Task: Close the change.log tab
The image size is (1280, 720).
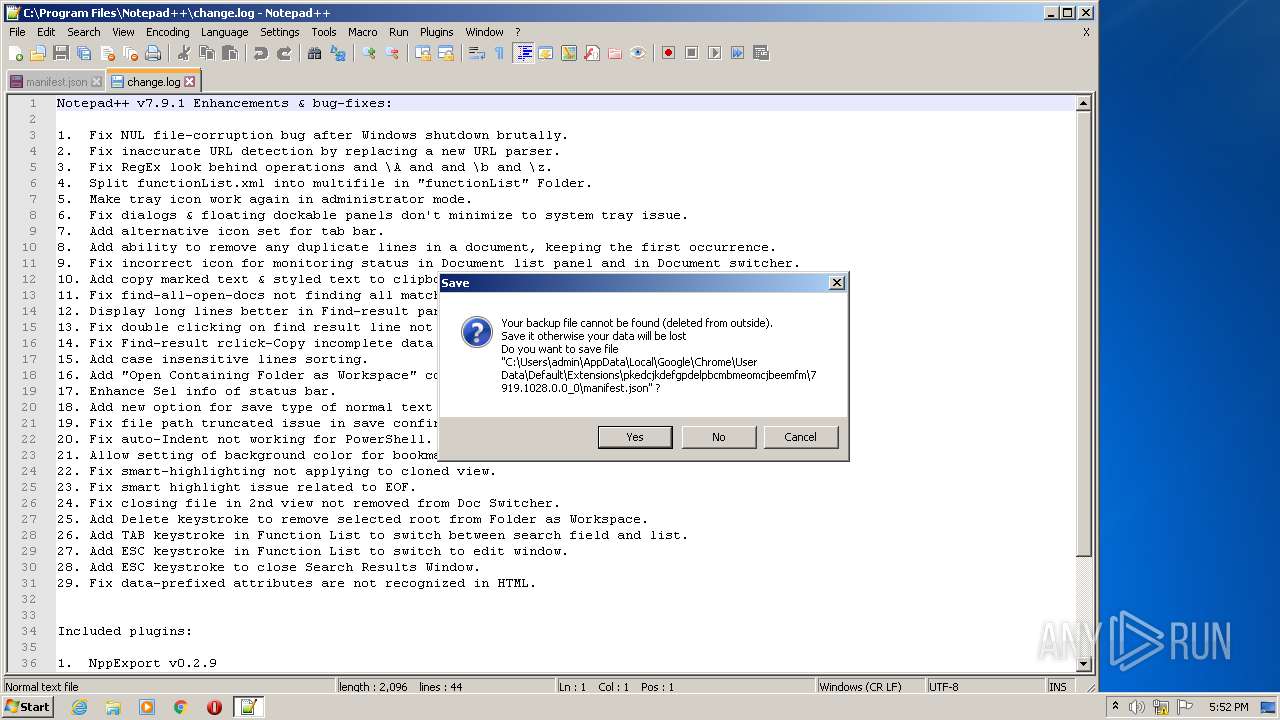Action: click(190, 82)
